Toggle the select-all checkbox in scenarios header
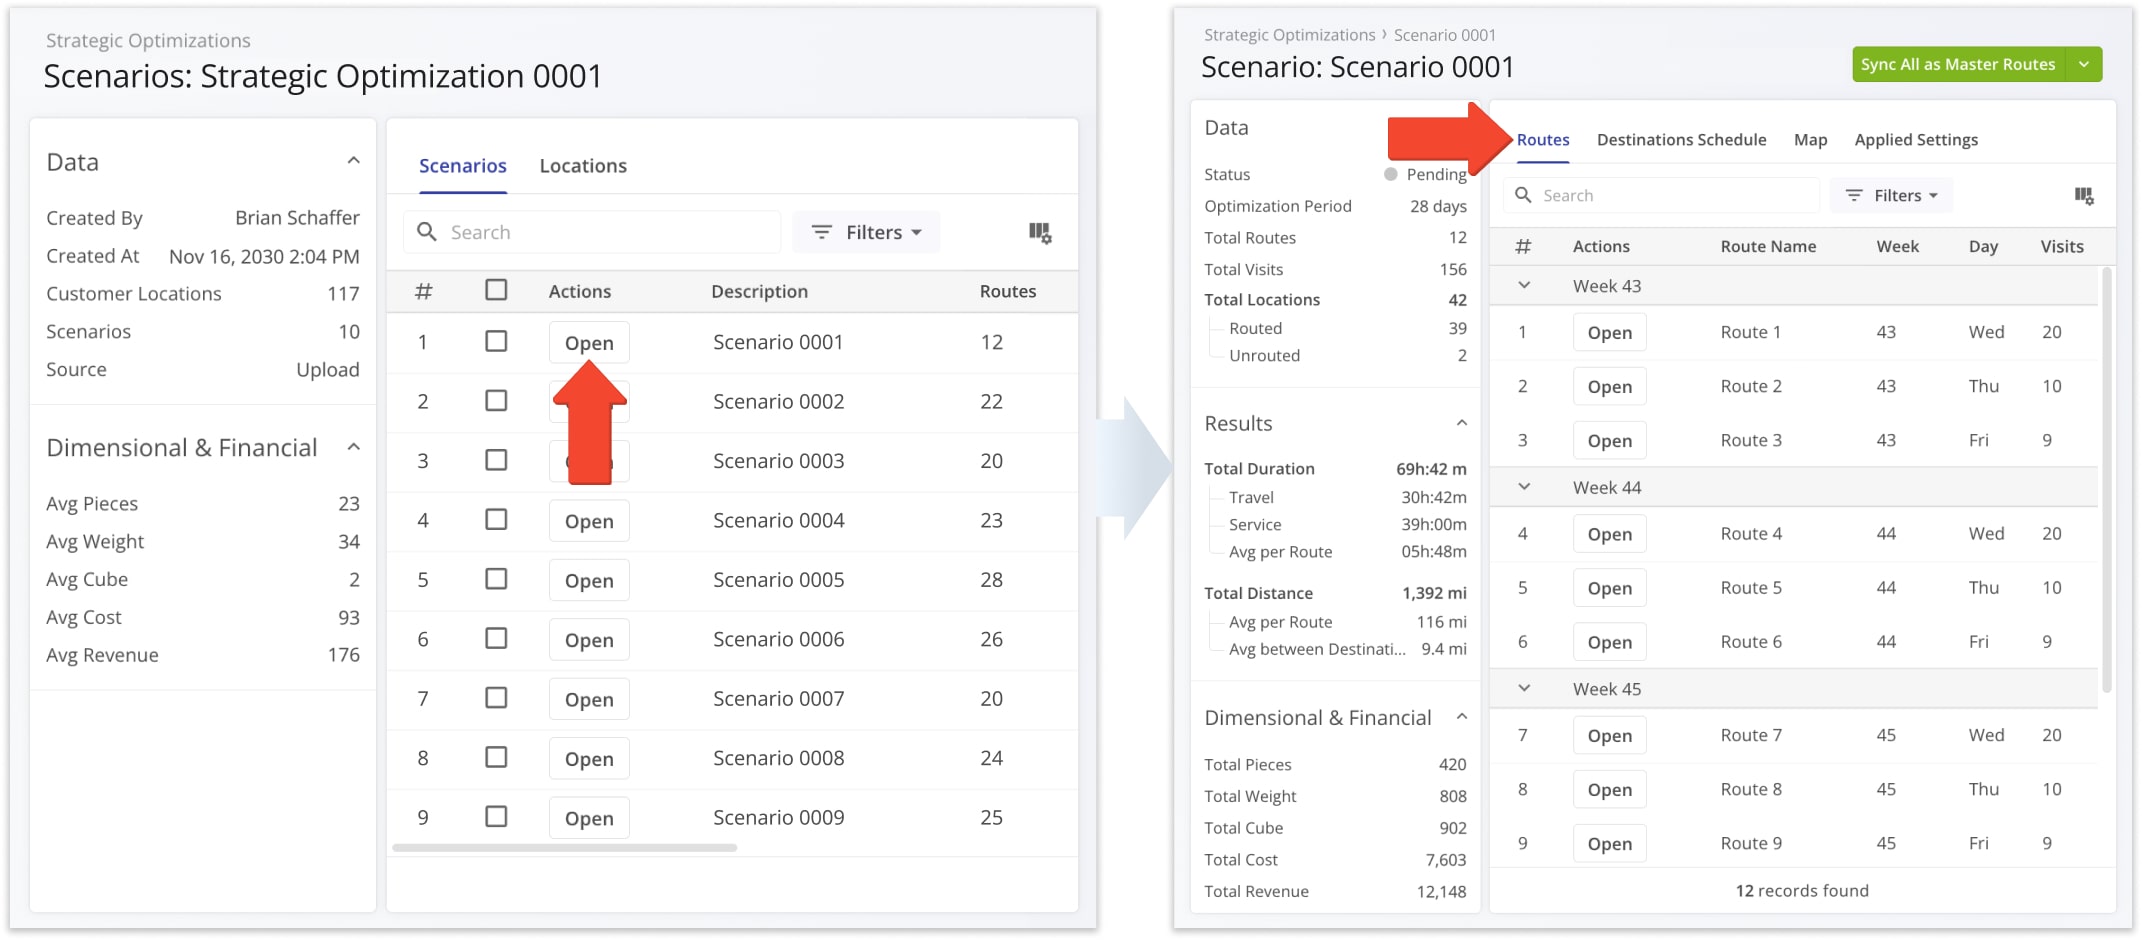The width and height of the screenshot is (2142, 941). click(496, 290)
